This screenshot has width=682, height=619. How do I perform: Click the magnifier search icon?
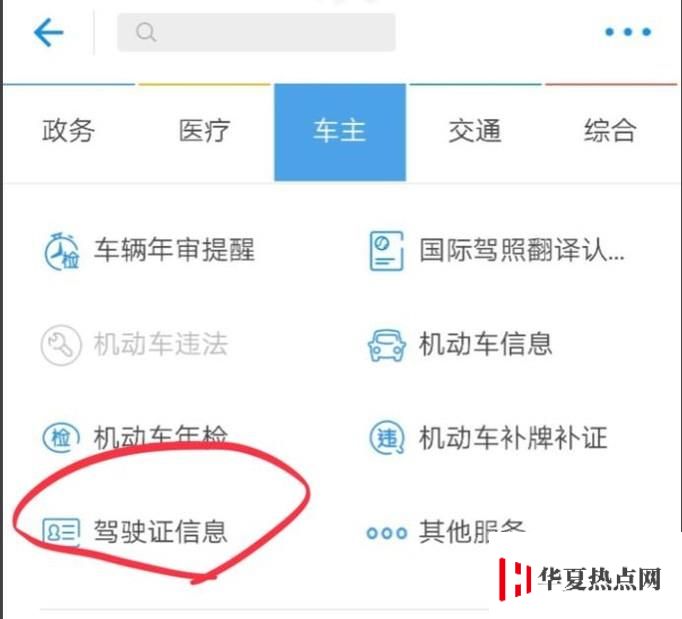click(146, 32)
